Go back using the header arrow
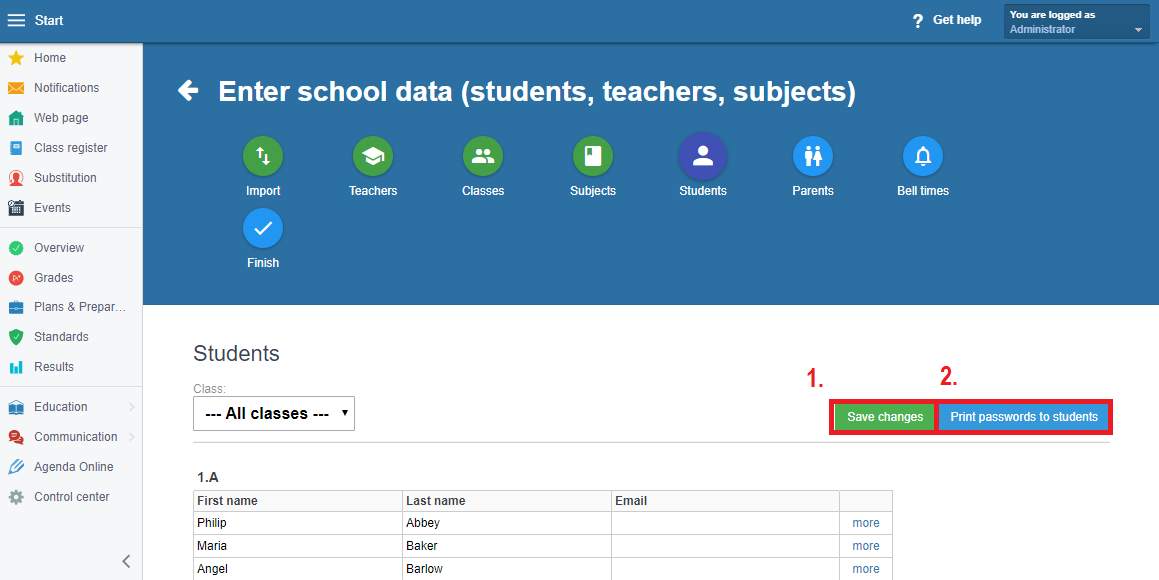The image size is (1159, 580). coord(188,91)
